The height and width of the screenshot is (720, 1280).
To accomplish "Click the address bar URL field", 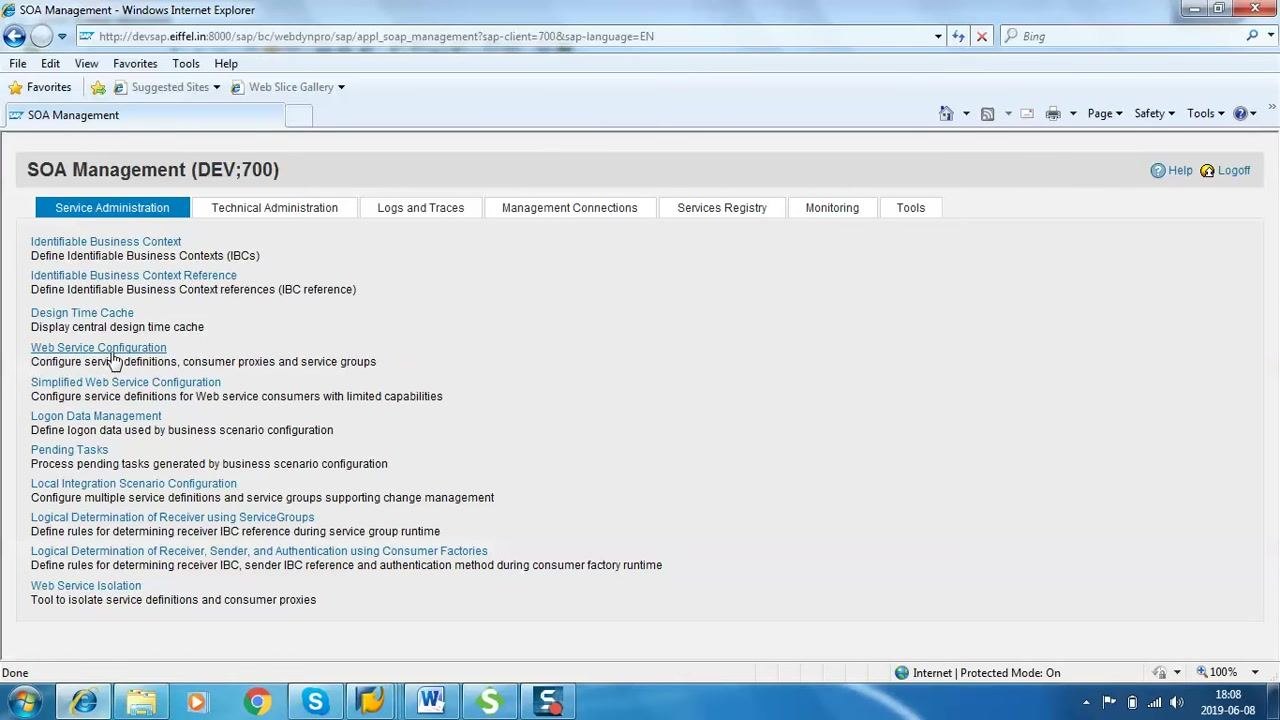I will click(x=510, y=36).
